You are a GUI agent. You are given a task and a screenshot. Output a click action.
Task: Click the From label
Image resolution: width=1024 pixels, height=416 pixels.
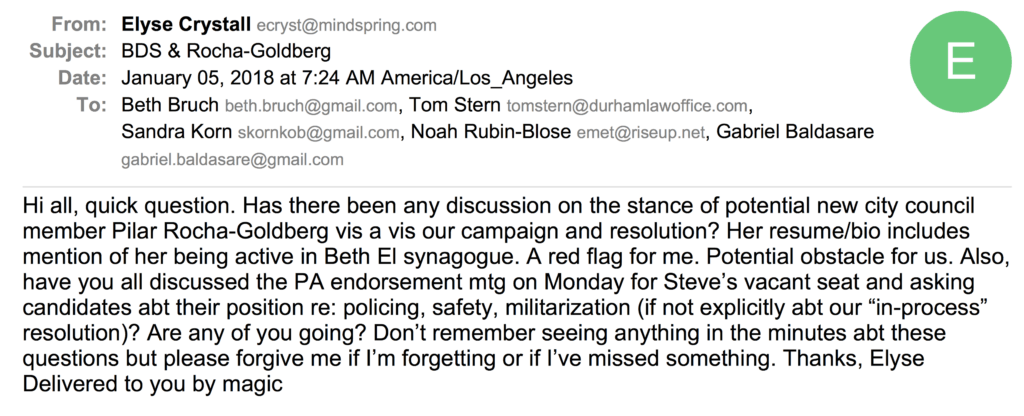coord(79,25)
